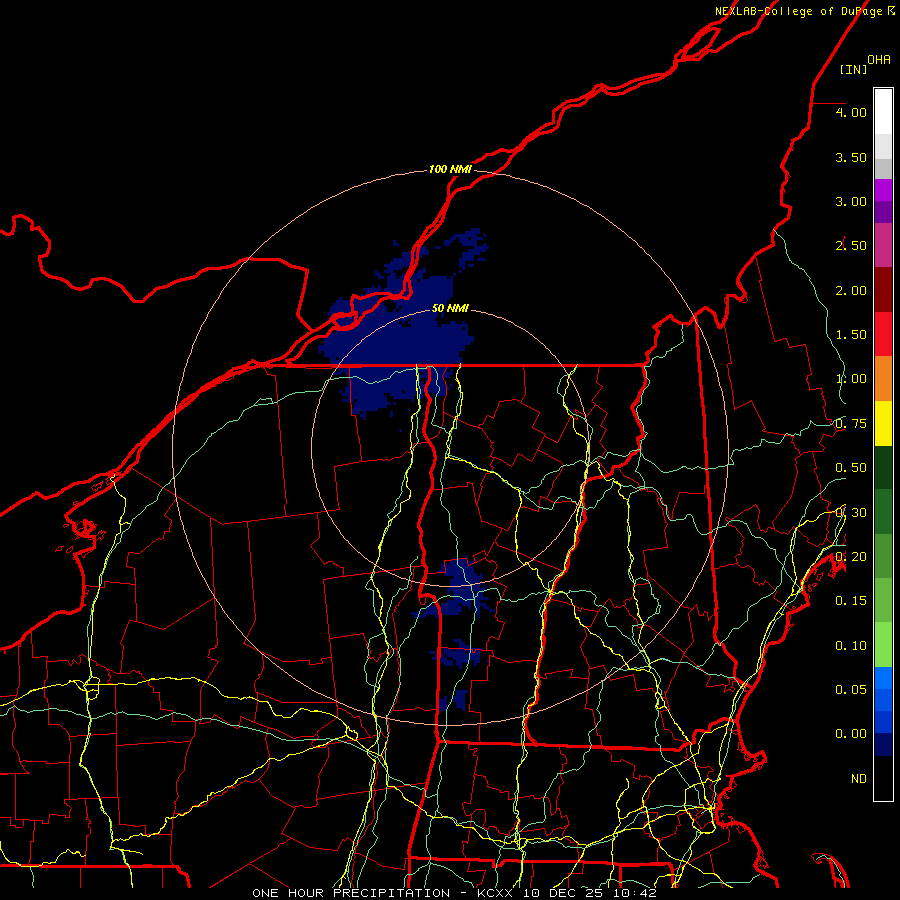Pick the dark maroon legend swatch
The height and width of the screenshot is (900, 900).
(x=883, y=290)
